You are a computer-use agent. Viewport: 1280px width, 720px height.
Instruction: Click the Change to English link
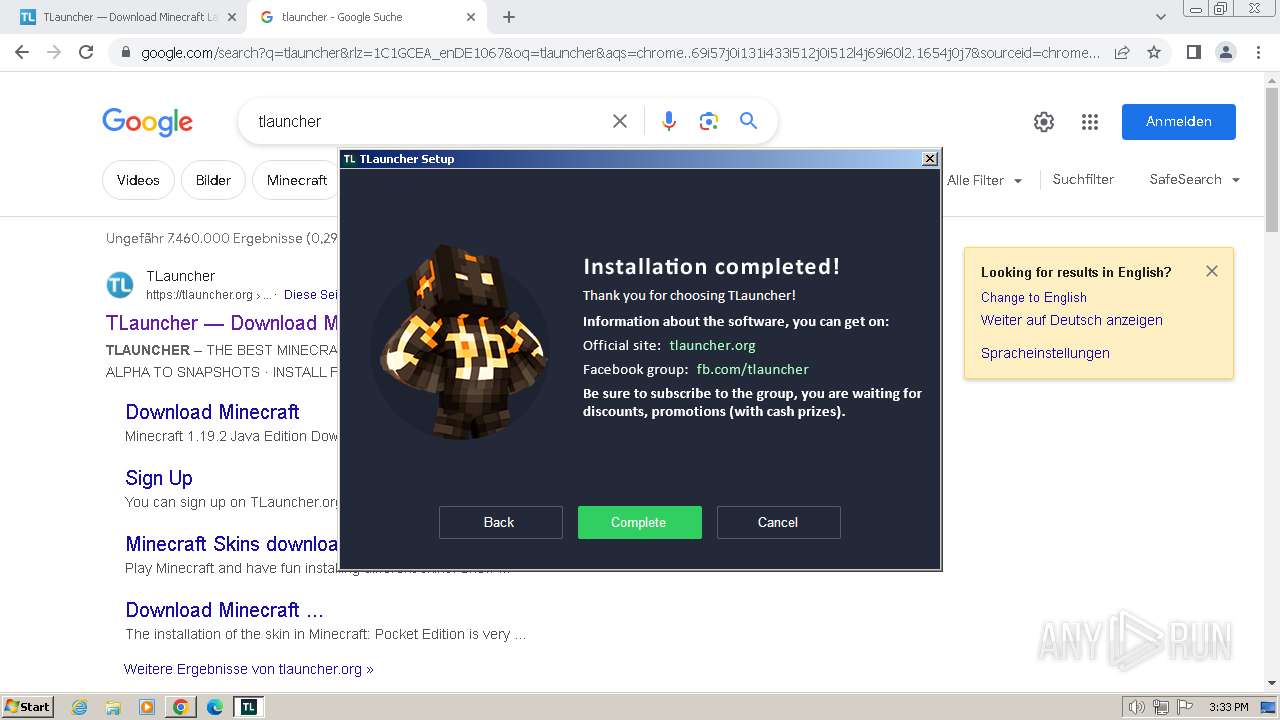(x=1034, y=297)
